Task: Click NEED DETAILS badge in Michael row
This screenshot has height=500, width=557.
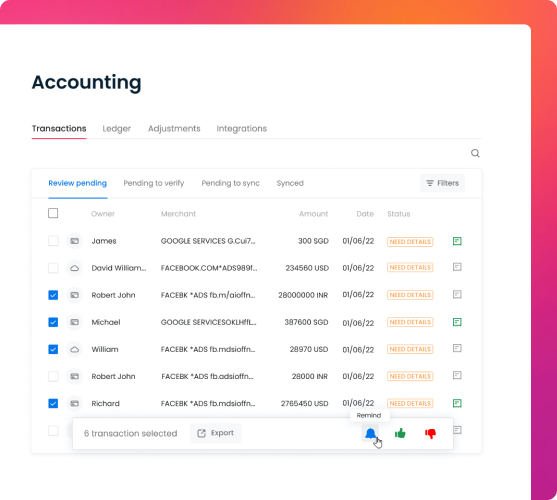Action: [410, 322]
